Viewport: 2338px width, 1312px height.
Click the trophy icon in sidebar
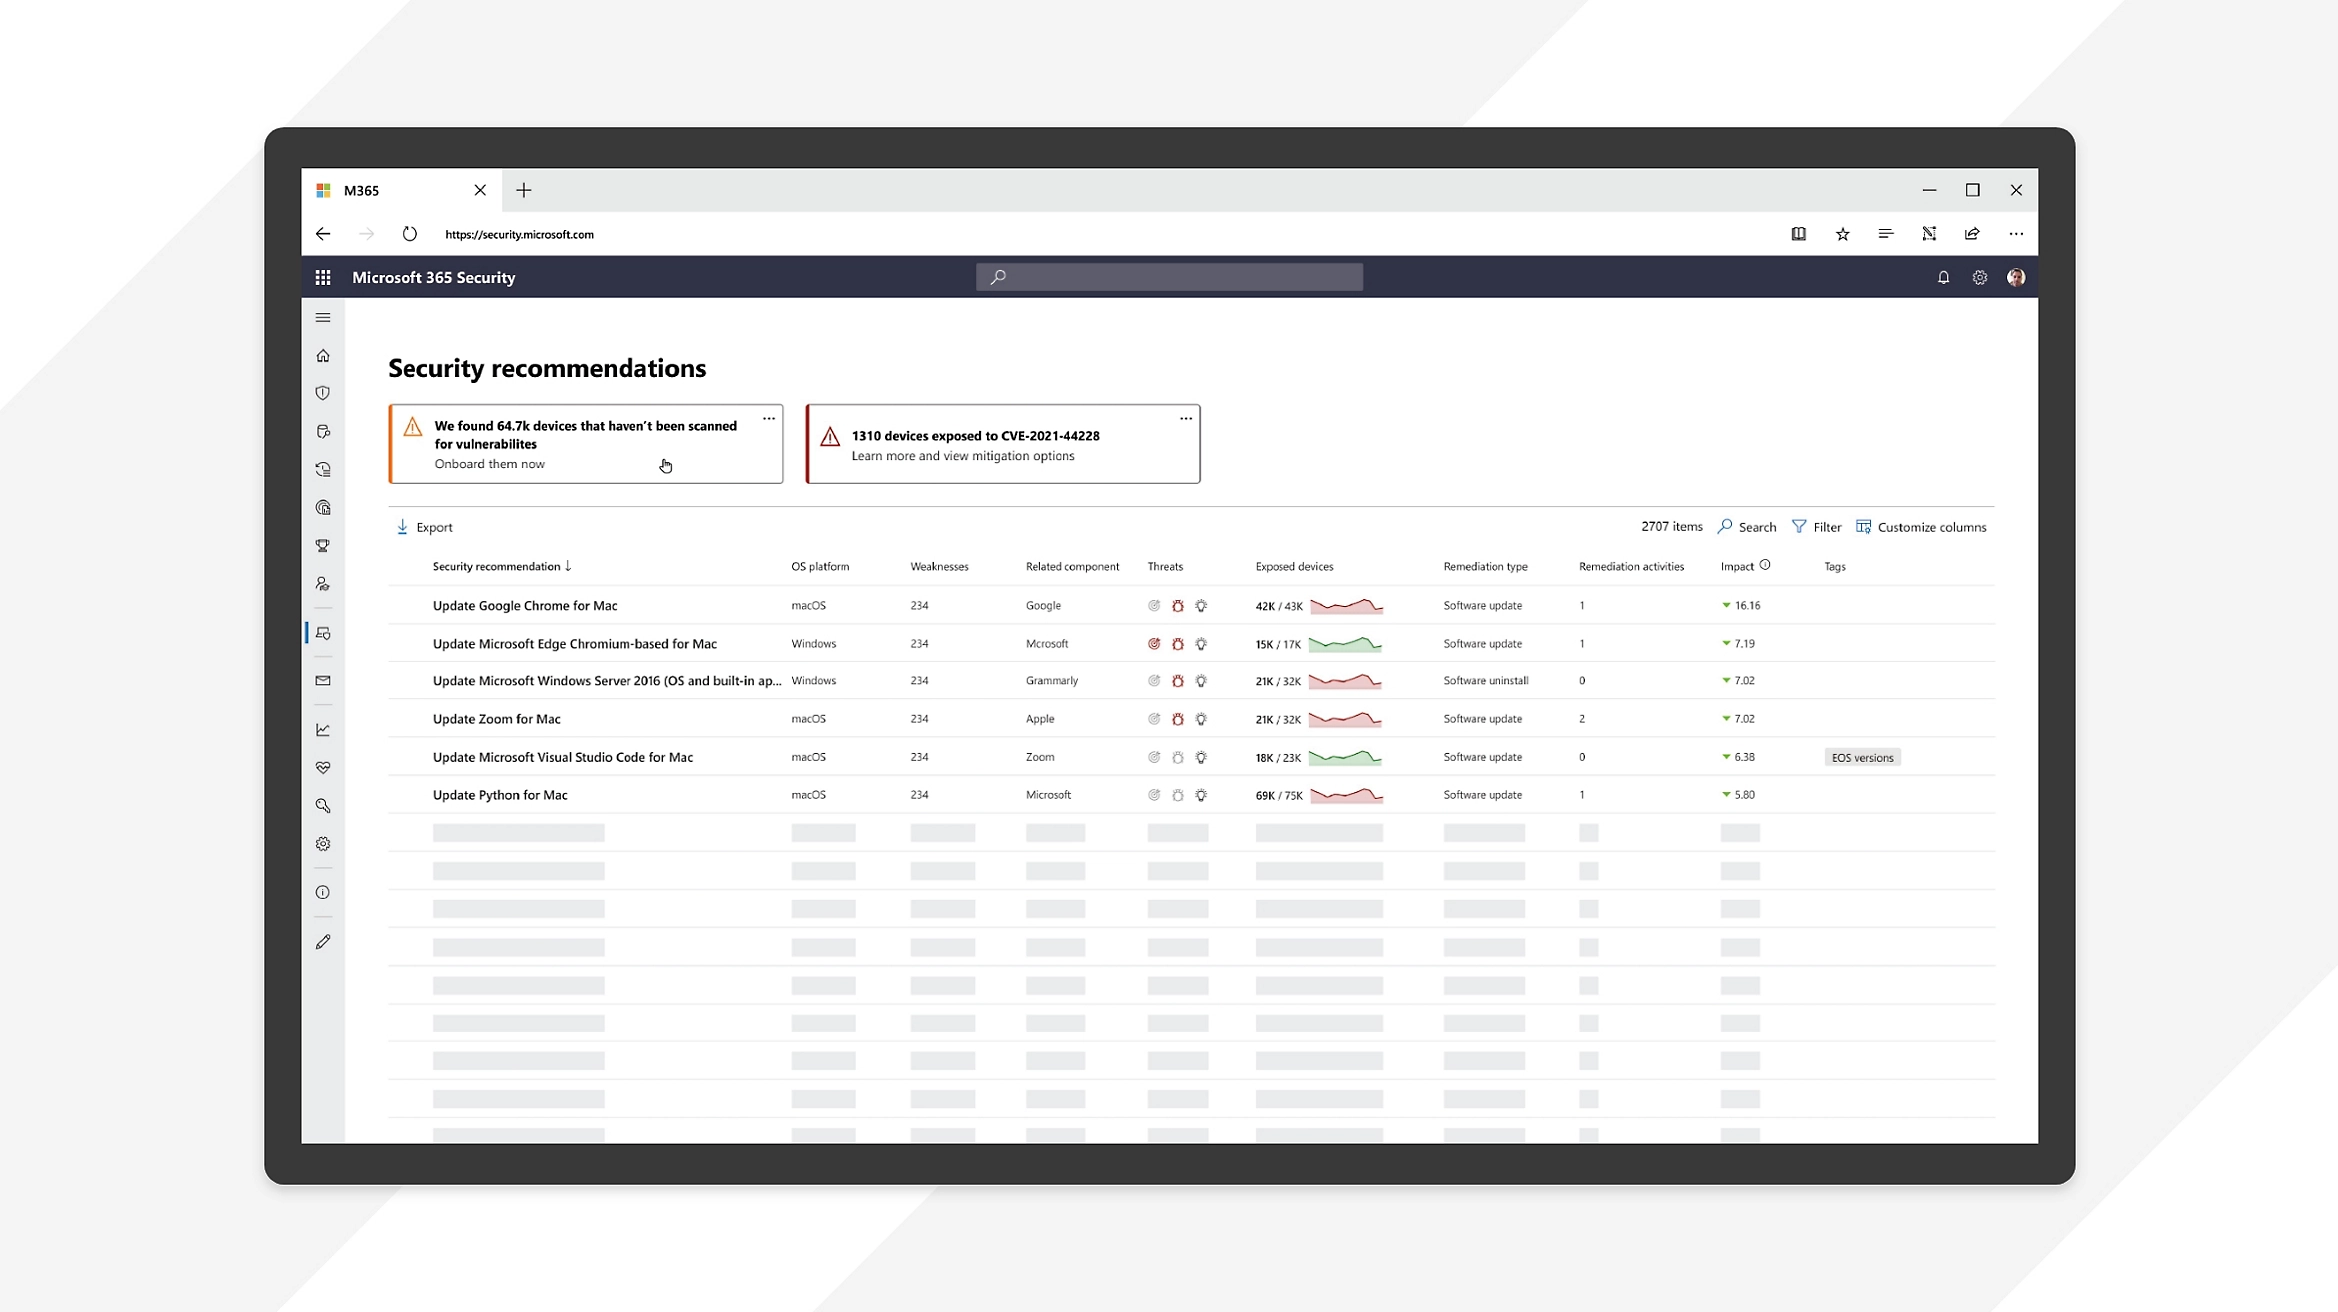(x=323, y=546)
